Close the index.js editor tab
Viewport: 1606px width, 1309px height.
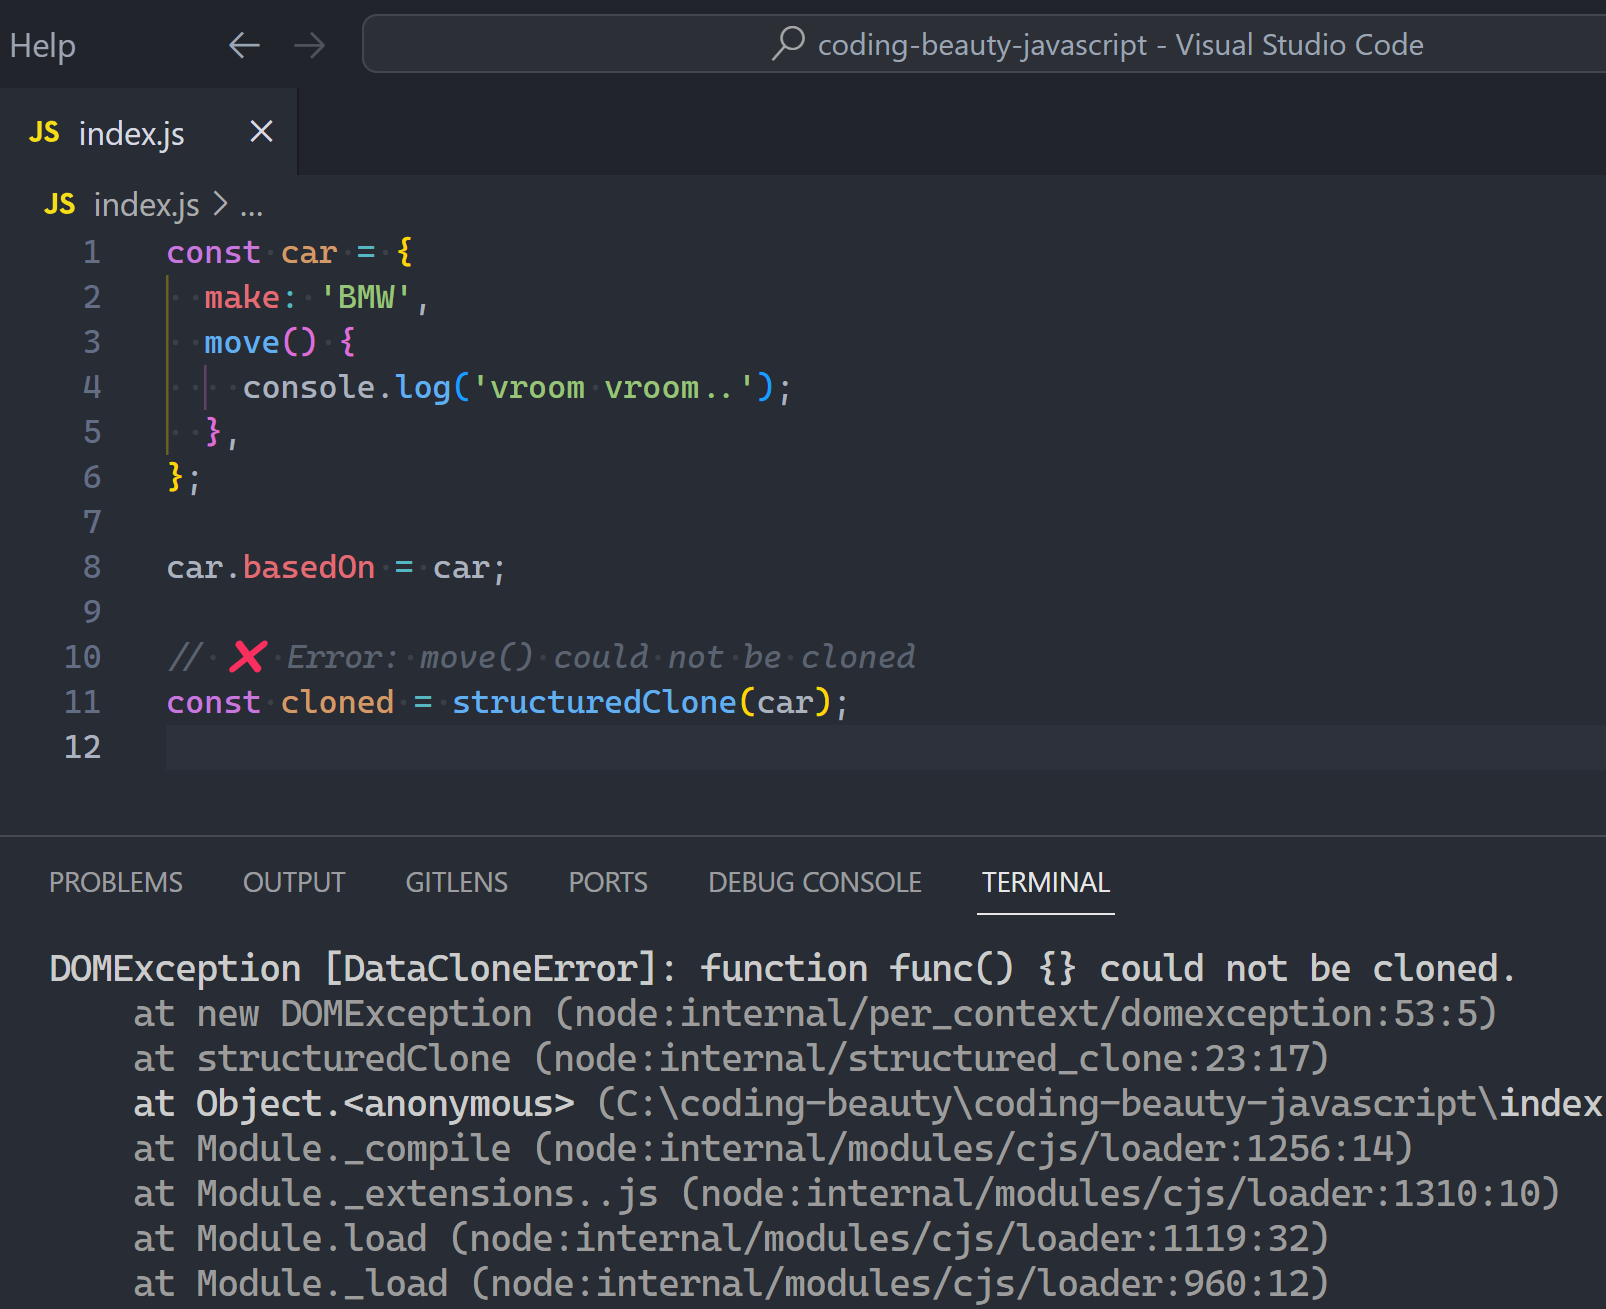coord(261,131)
